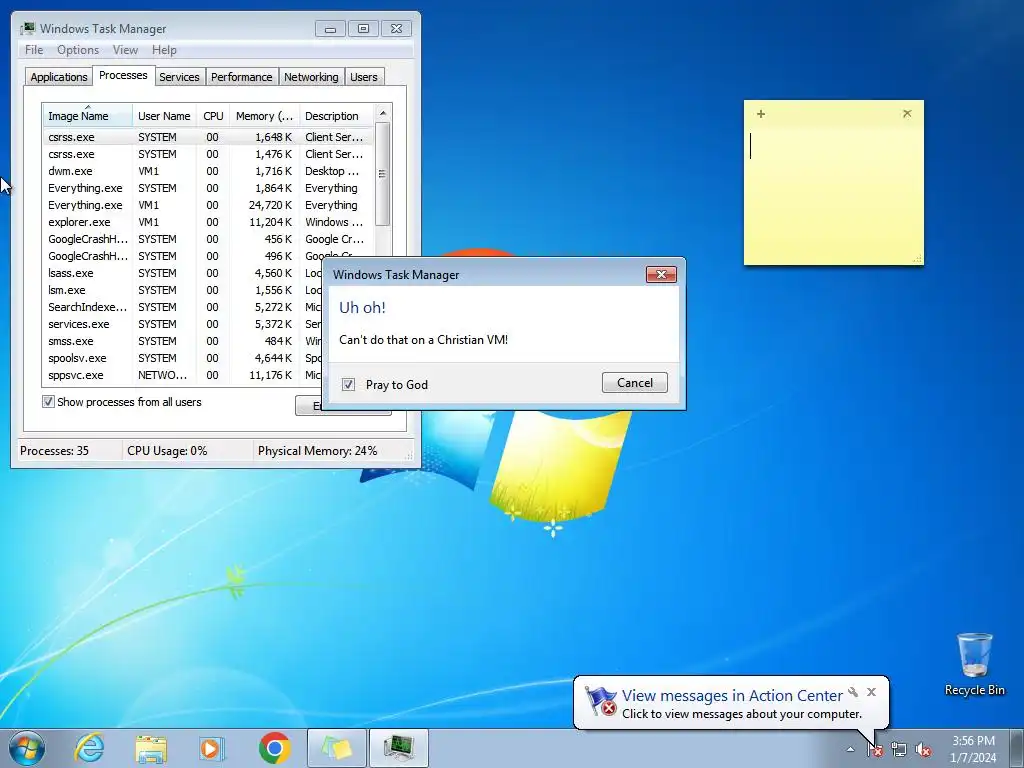
Task: Sort by the User Name column
Action: point(164,116)
